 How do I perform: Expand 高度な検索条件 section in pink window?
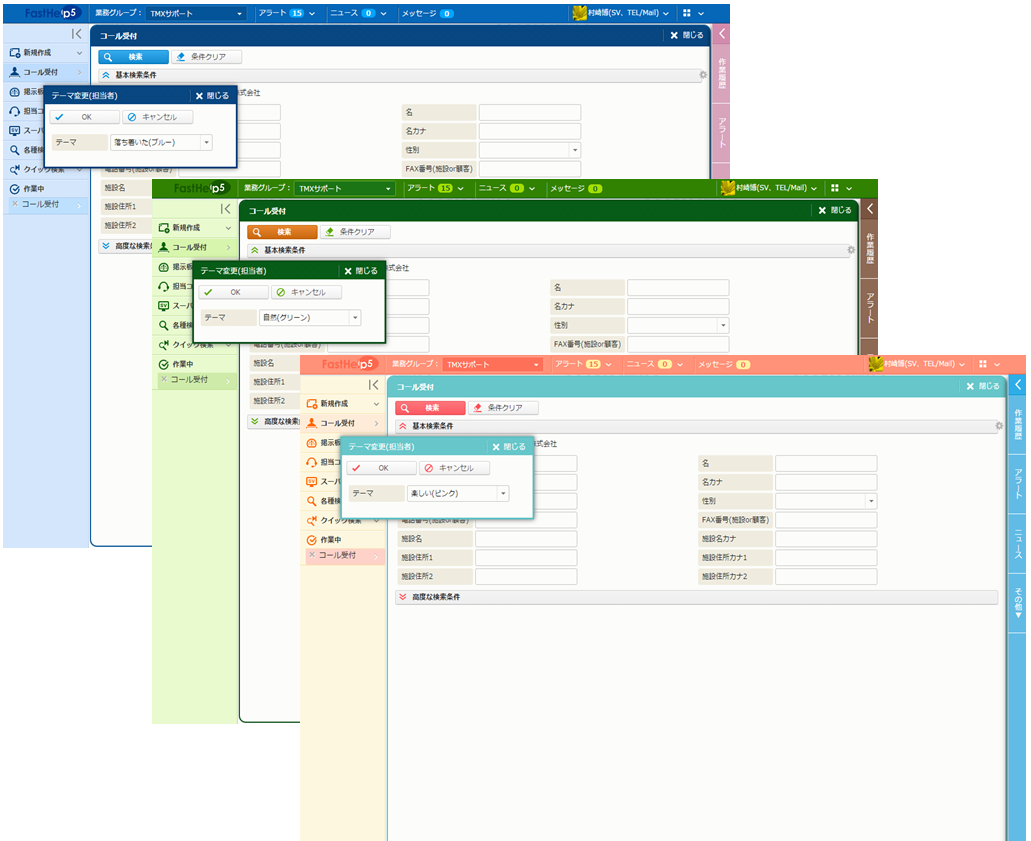(403, 597)
